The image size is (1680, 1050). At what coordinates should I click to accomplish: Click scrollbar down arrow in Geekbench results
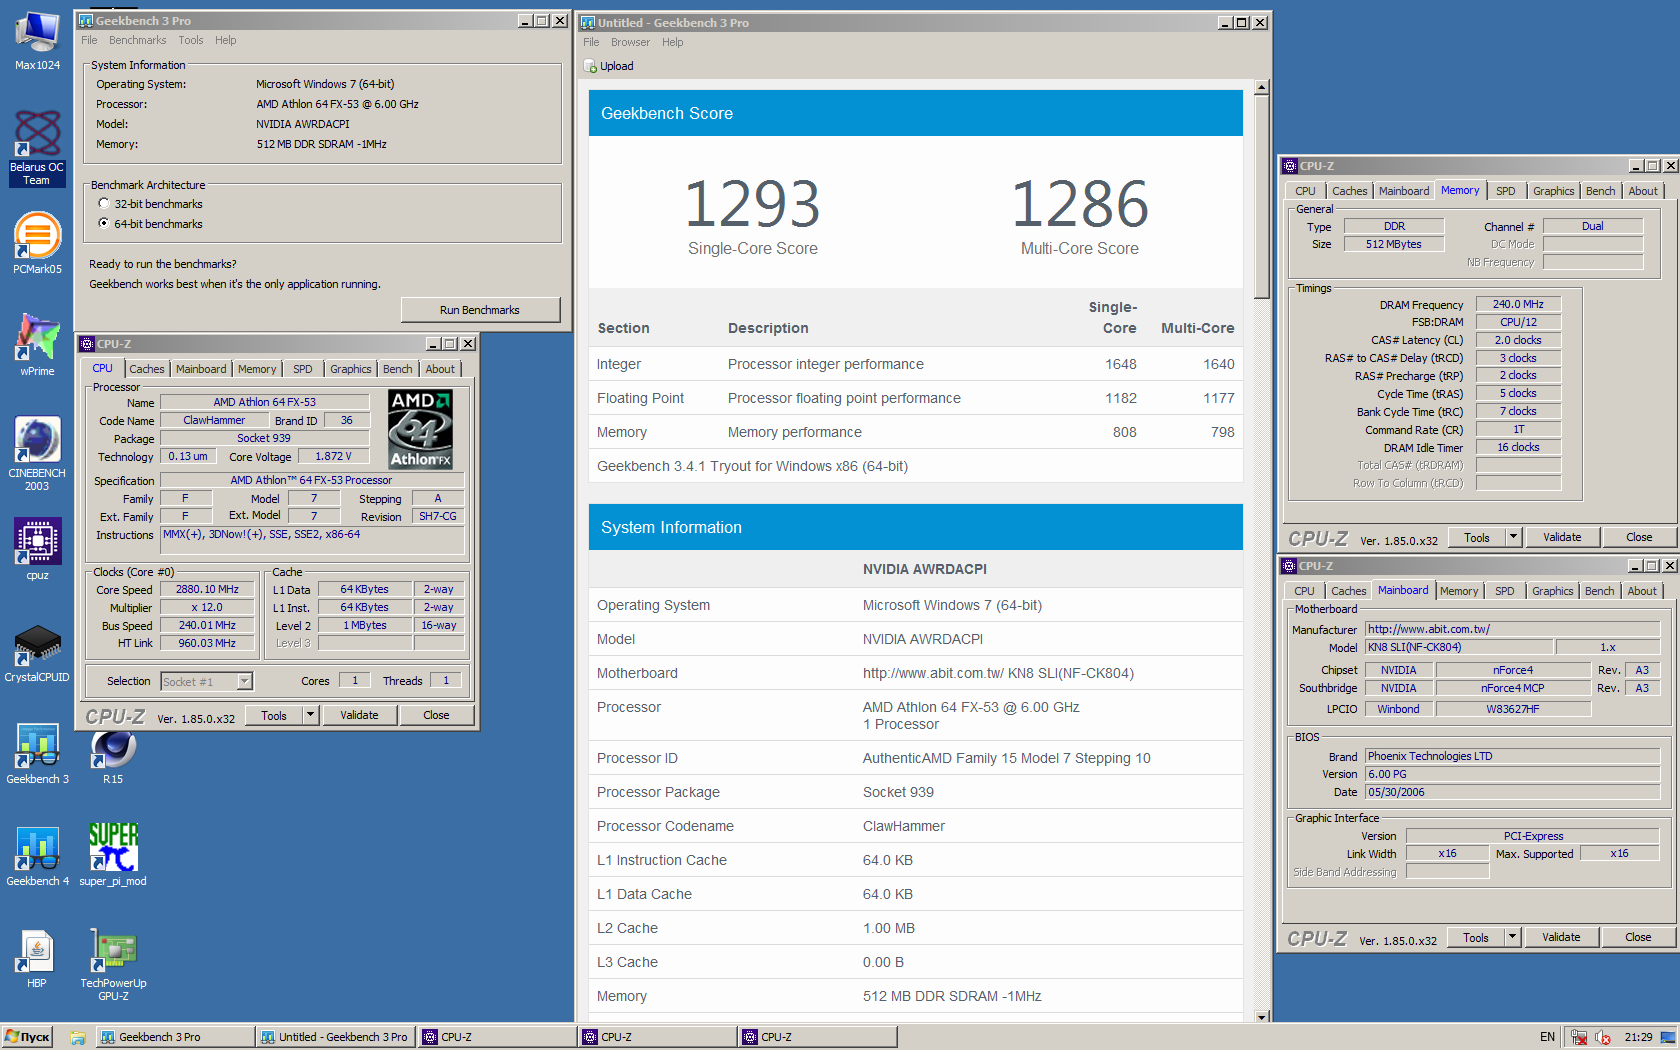click(1262, 1016)
